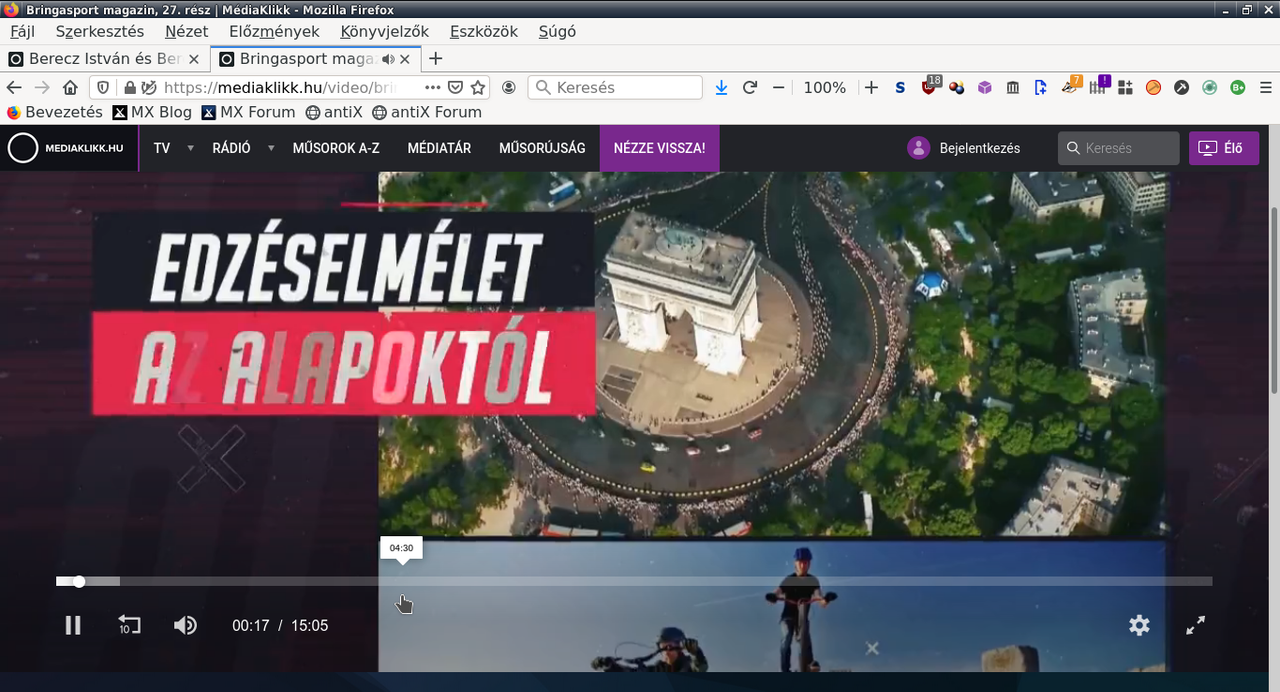This screenshot has height=692, width=1280.
Task: Open the blue page-plus extension
Action: click(1041, 87)
